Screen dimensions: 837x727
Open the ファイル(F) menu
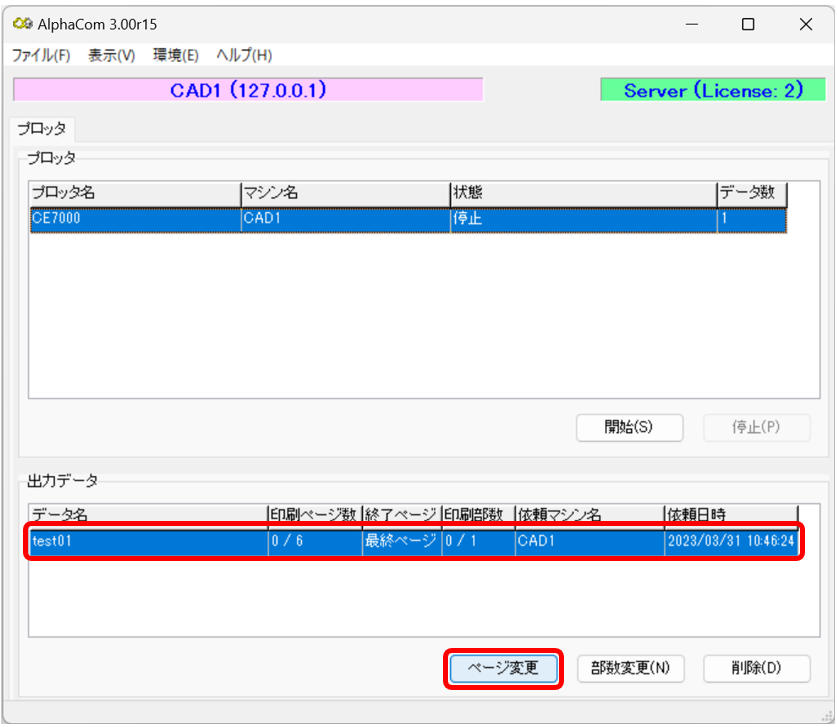(40, 55)
